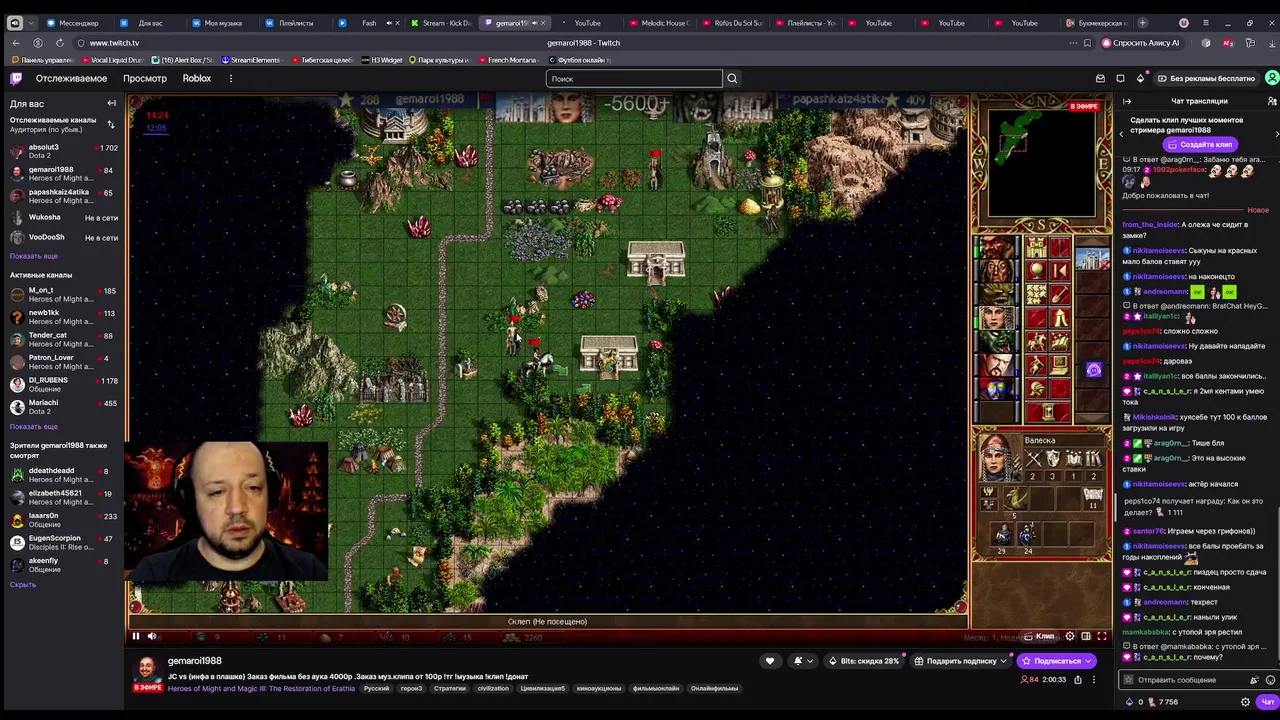Screen dimensions: 1280x720
Task: Open the Twitch inbox mail icon
Action: [x=1100, y=78]
